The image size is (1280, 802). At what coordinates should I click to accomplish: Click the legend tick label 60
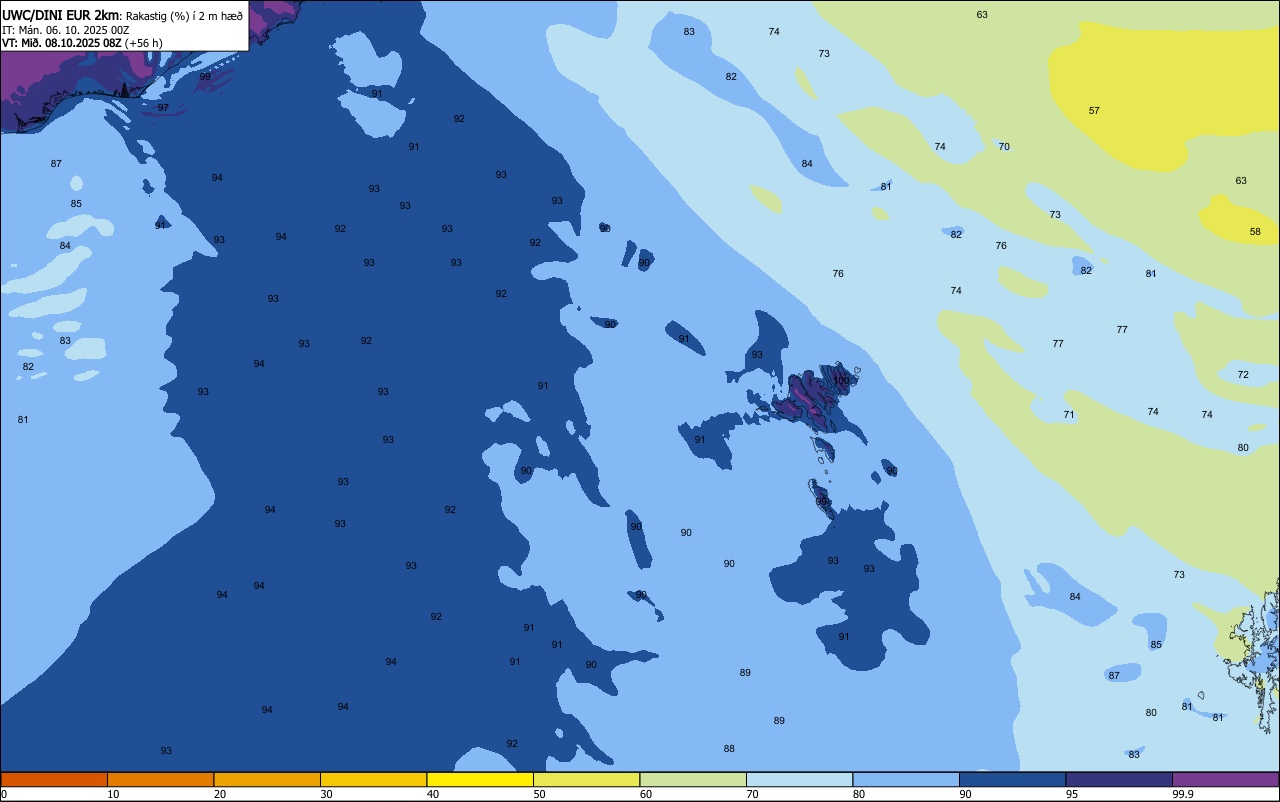click(646, 794)
